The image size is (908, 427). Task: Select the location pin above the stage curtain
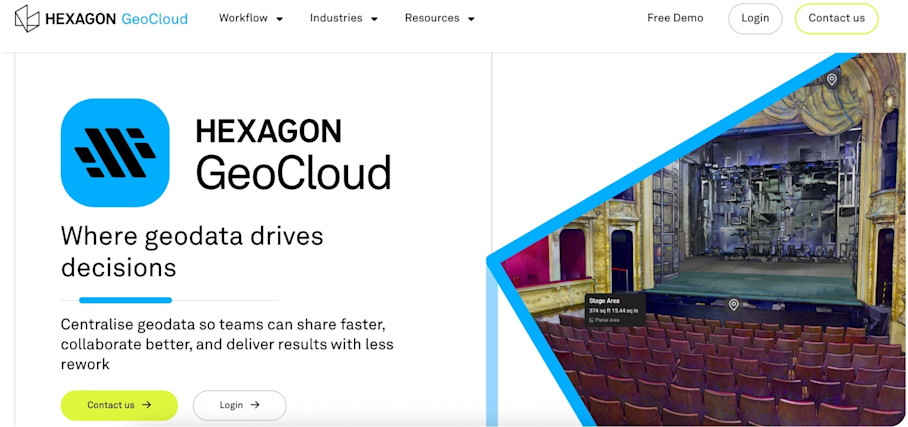click(832, 79)
